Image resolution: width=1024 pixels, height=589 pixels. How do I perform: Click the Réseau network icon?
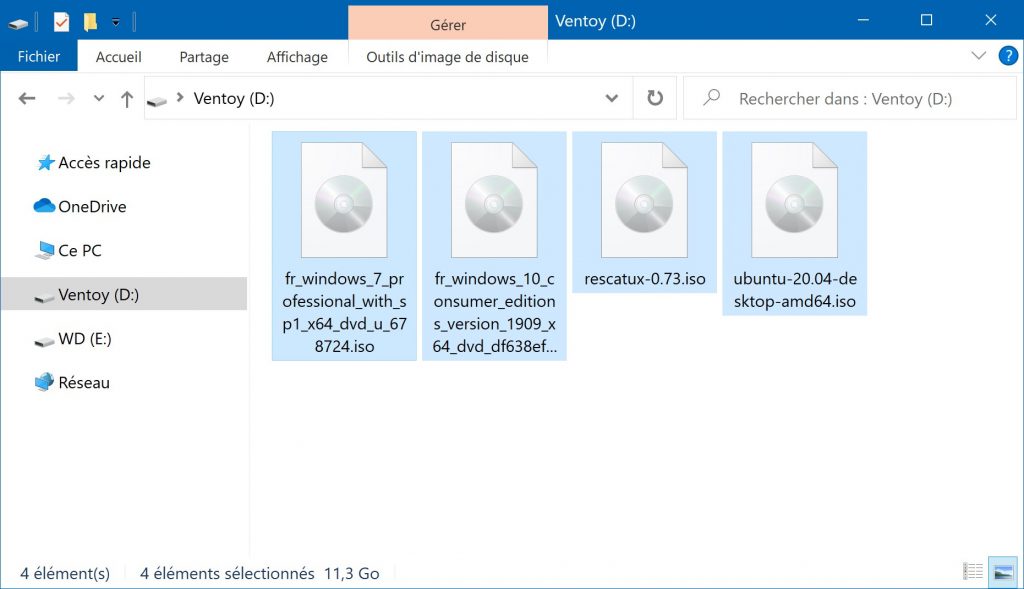pos(44,382)
